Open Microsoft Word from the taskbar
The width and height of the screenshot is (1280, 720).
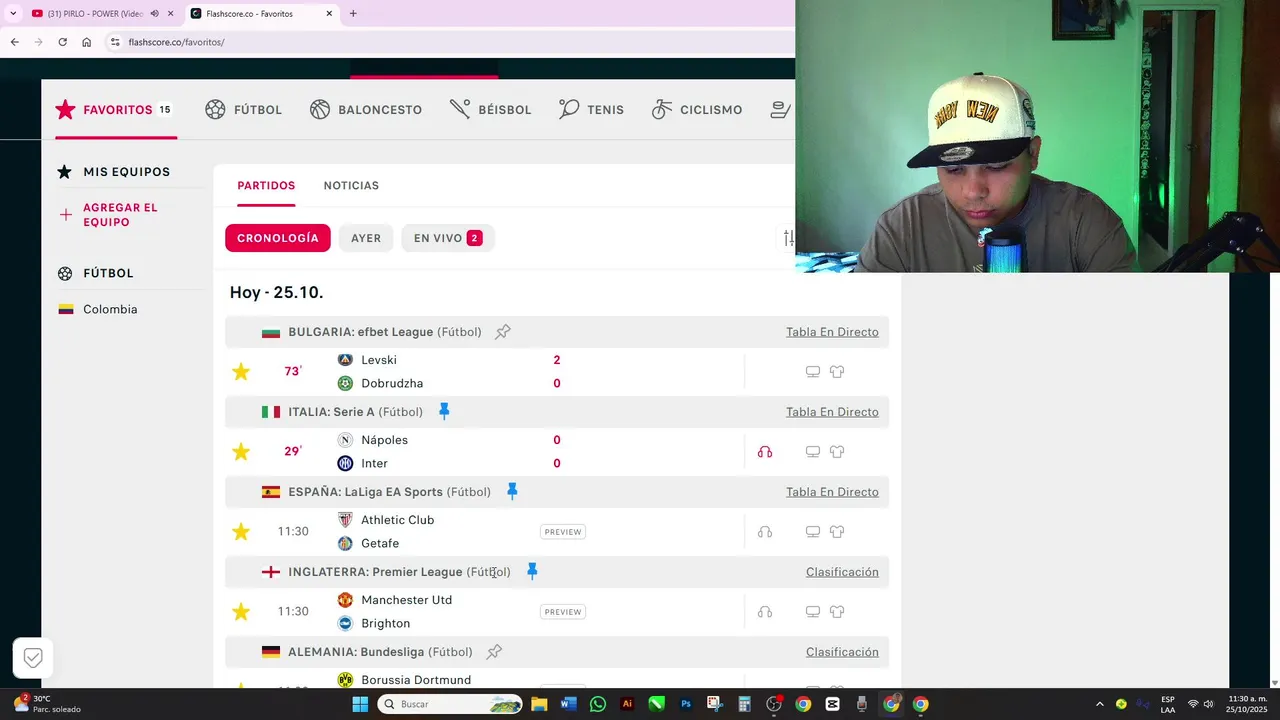pyautogui.click(x=569, y=704)
